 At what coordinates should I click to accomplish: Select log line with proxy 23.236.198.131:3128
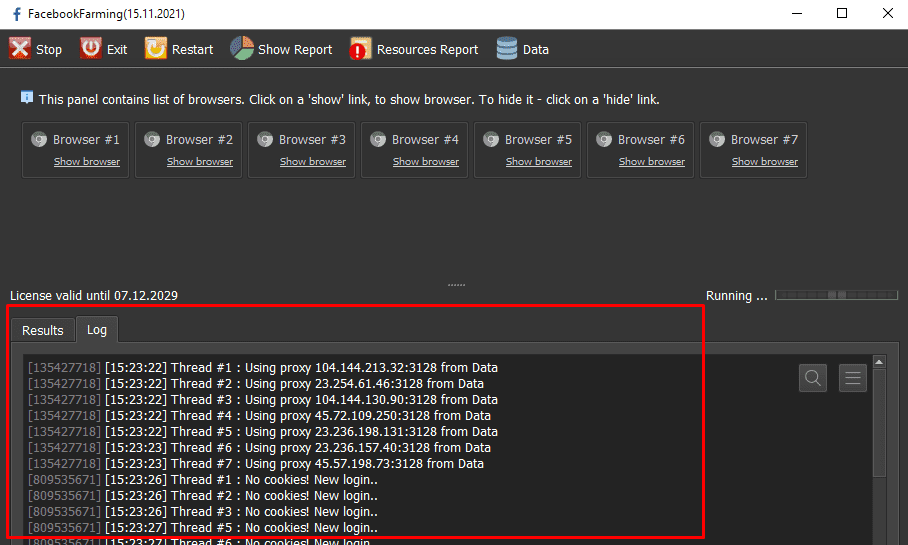tap(263, 431)
